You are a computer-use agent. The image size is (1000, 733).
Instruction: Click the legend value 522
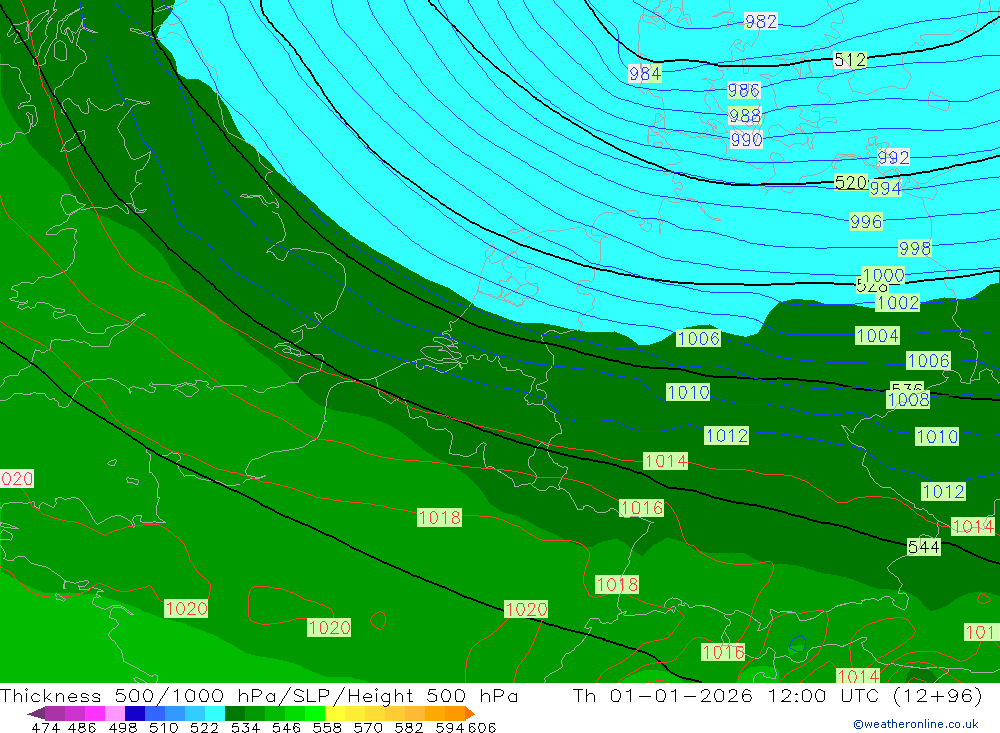click(205, 728)
